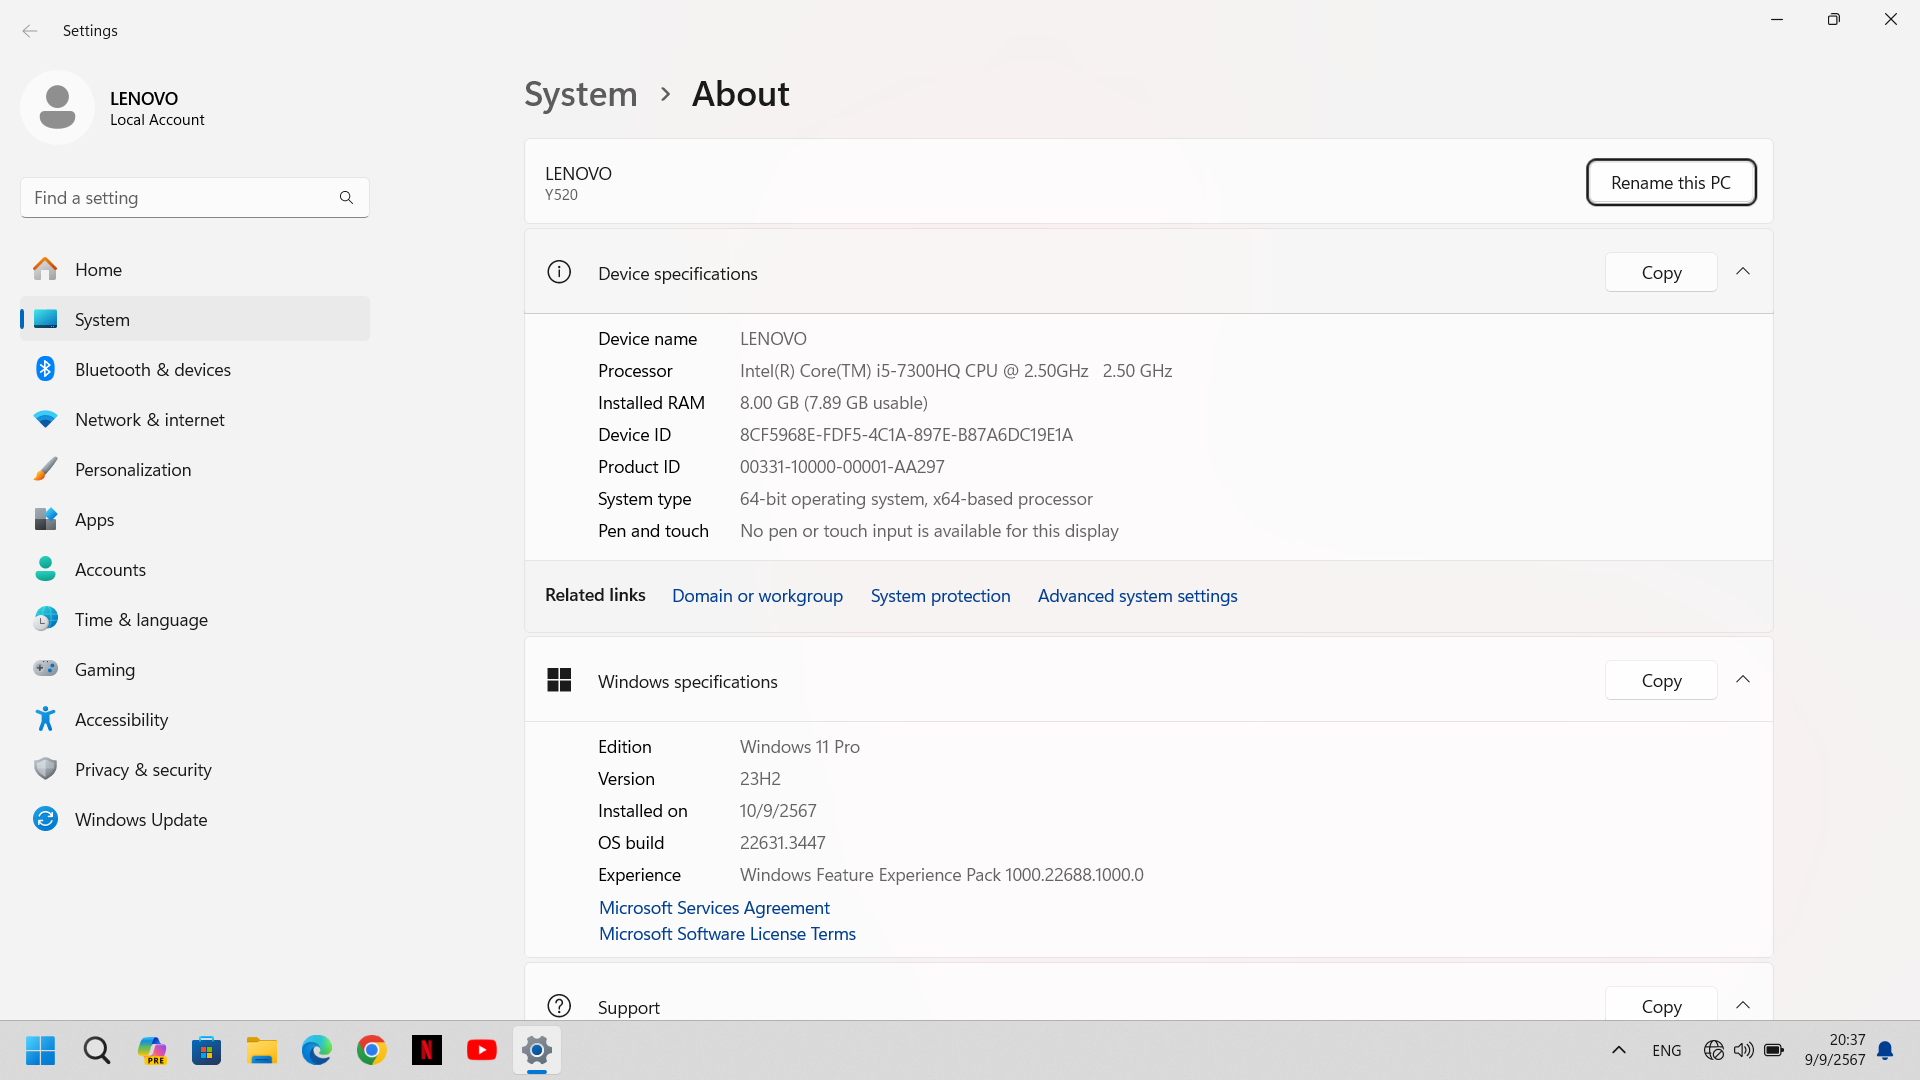The width and height of the screenshot is (1920, 1080).
Task: Select System in the sidebar
Action: tap(195, 319)
